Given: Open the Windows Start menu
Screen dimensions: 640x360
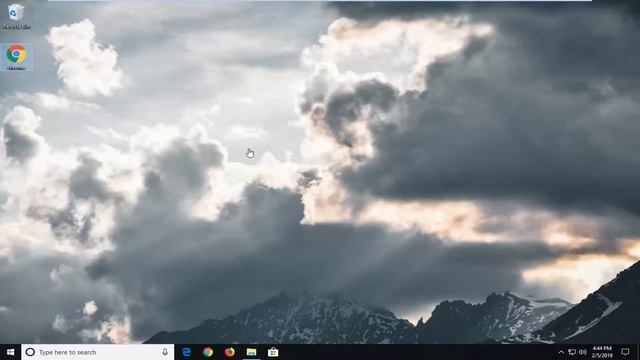Looking at the screenshot, I should (11, 352).
